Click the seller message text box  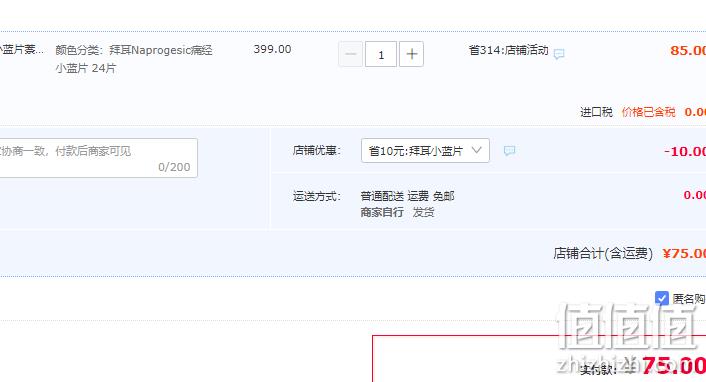tap(98, 158)
